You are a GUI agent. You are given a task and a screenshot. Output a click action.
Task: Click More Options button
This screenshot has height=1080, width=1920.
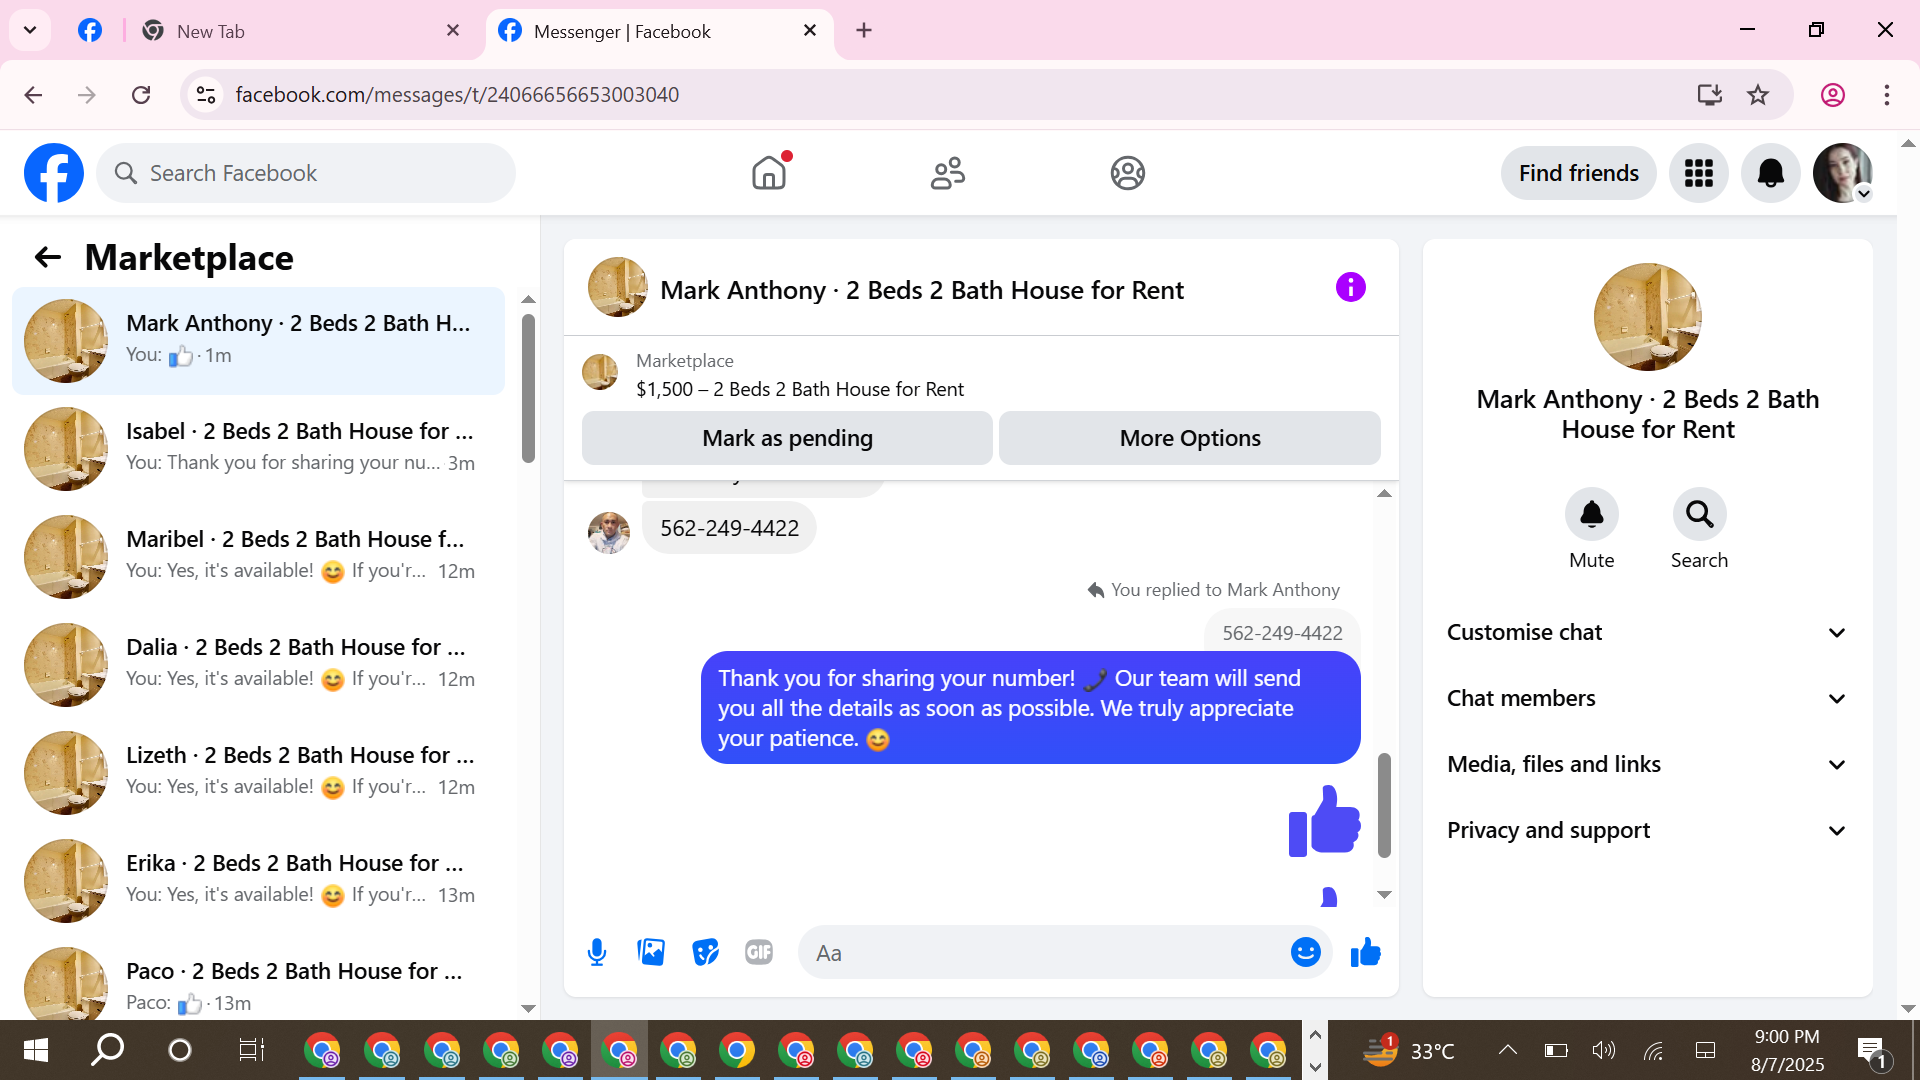[1190, 438]
